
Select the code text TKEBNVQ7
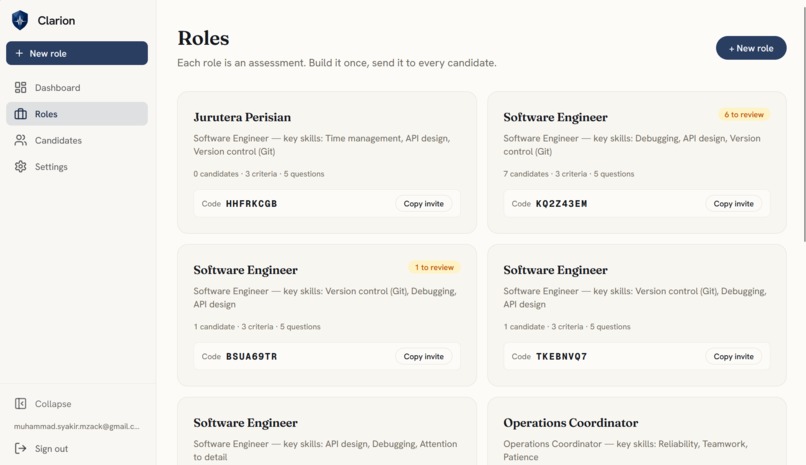click(561, 356)
